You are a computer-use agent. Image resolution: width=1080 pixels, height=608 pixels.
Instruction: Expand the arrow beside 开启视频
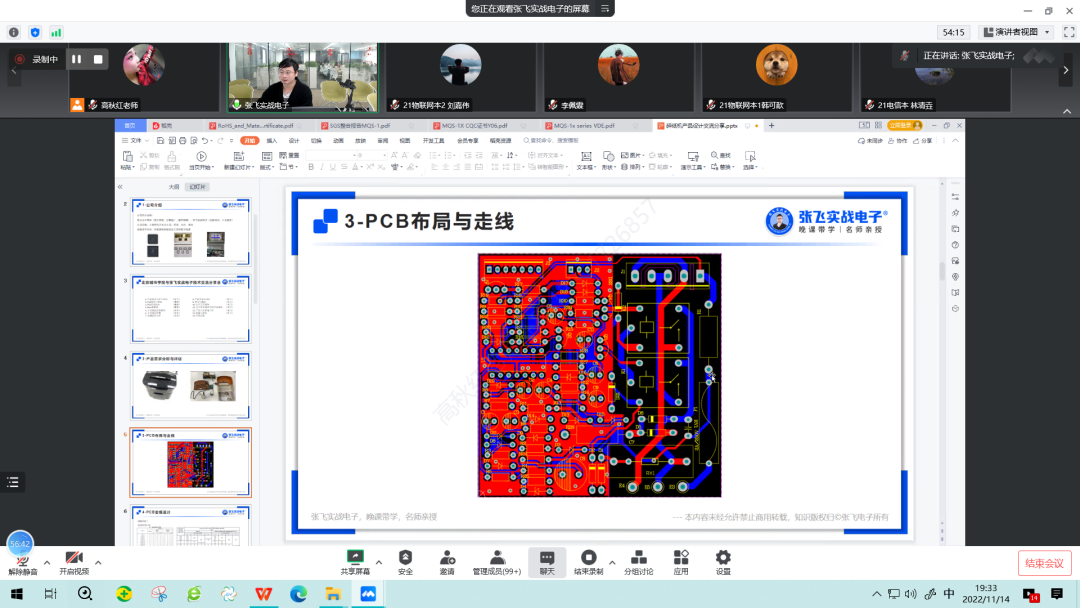click(x=98, y=564)
